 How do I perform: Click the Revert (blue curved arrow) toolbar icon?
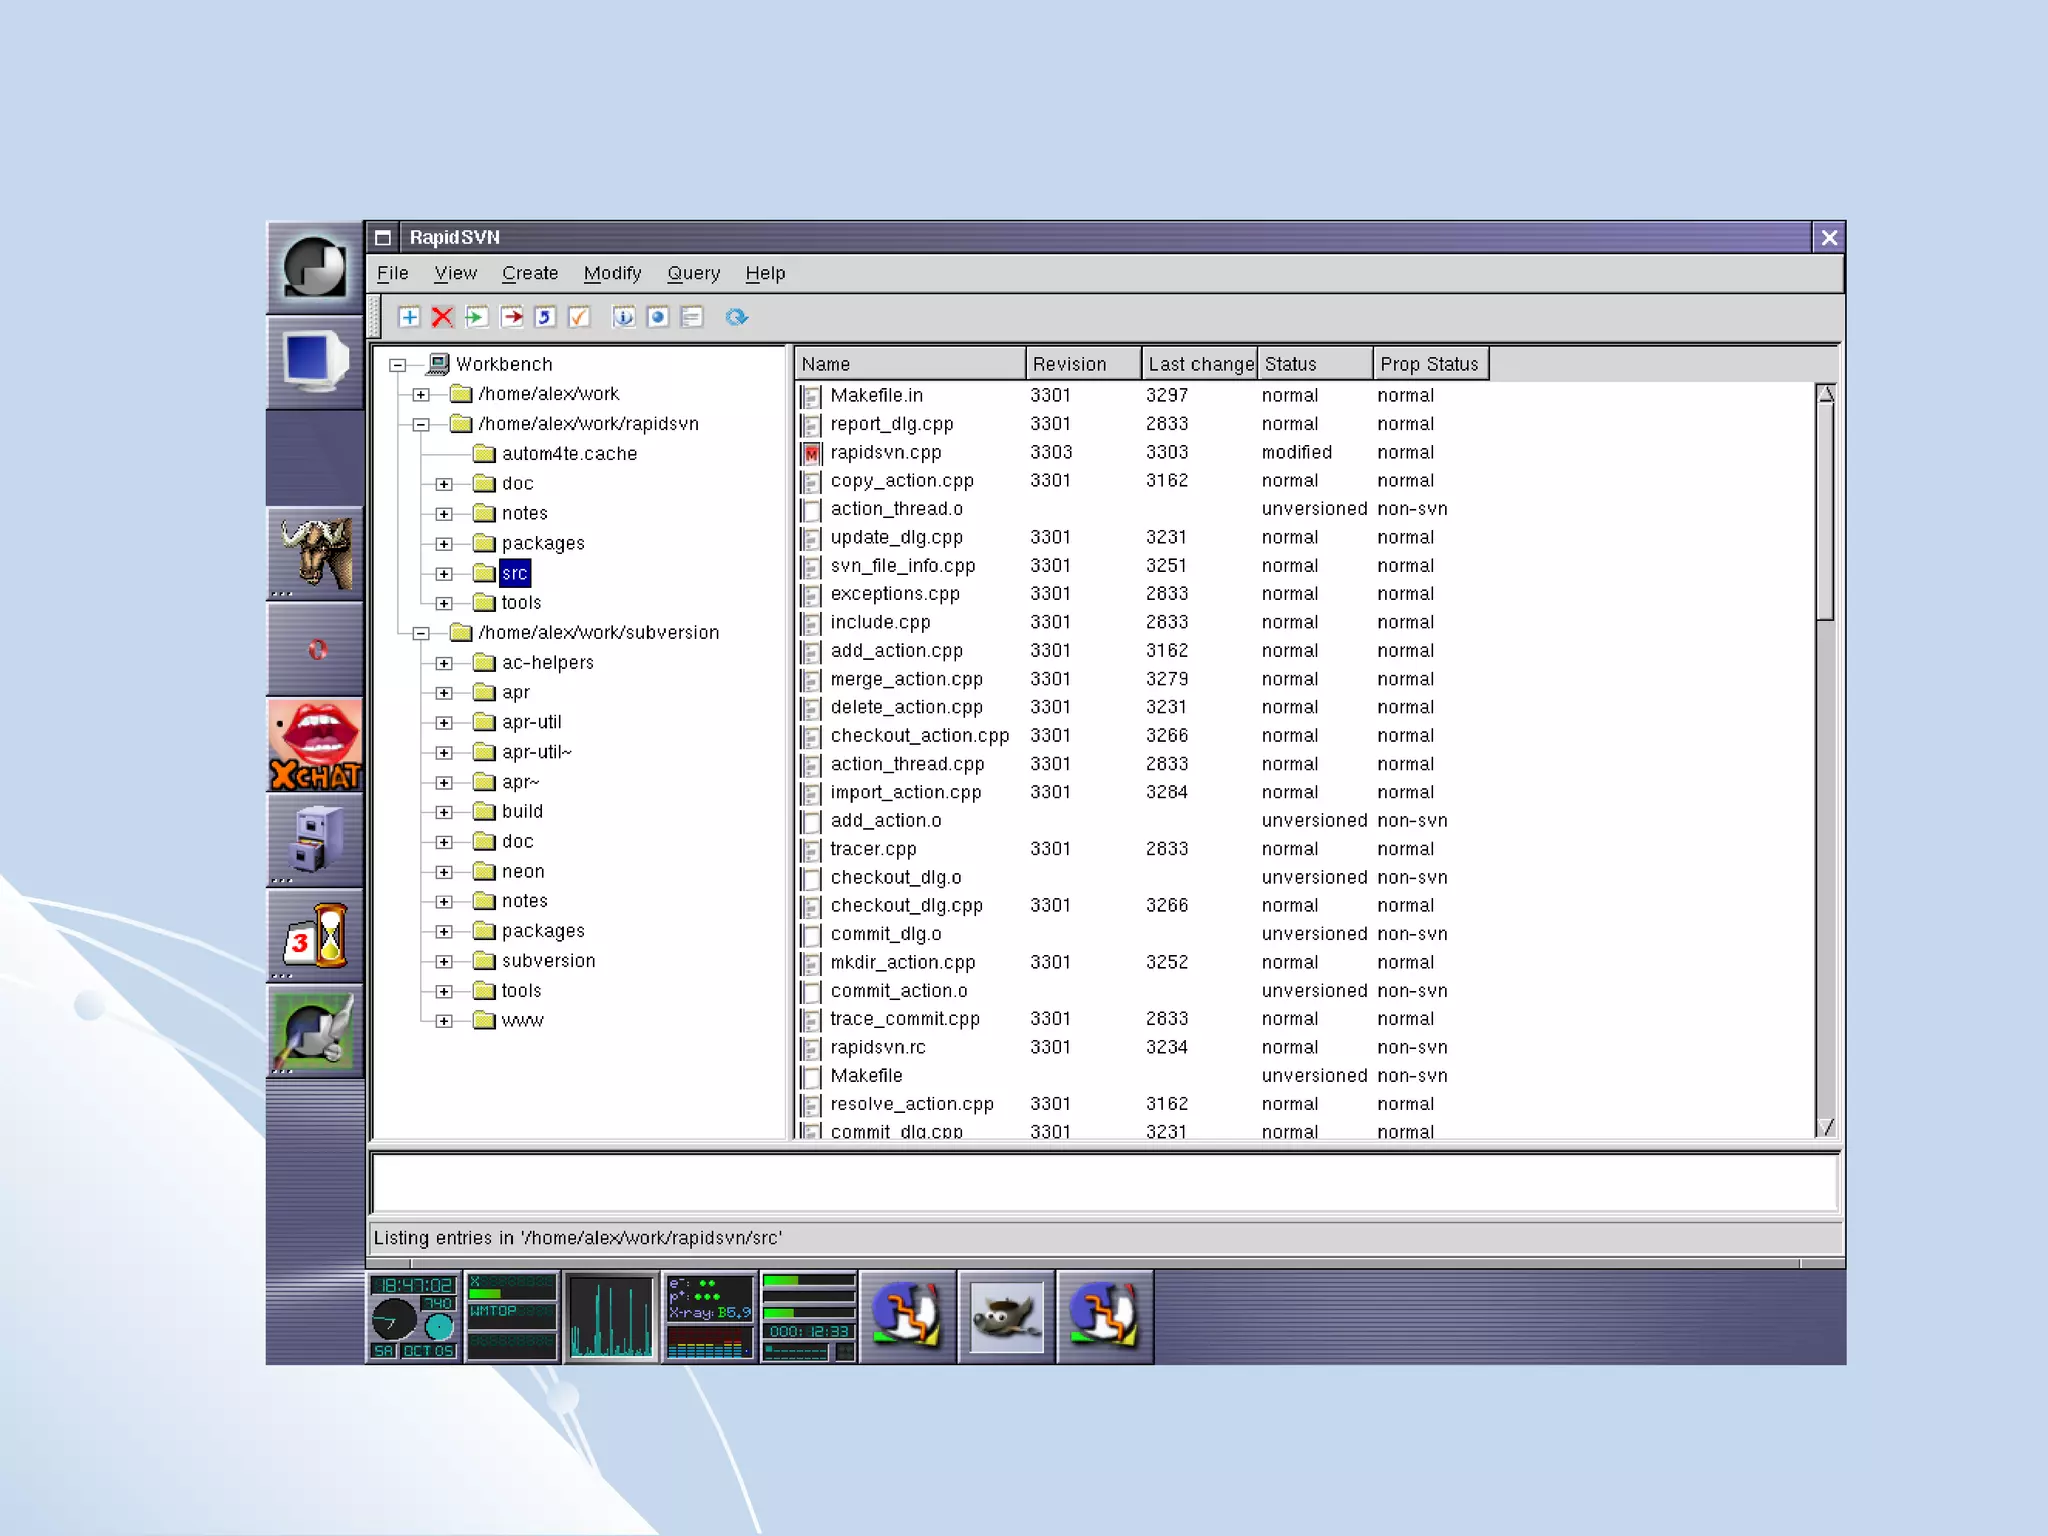coord(545,317)
